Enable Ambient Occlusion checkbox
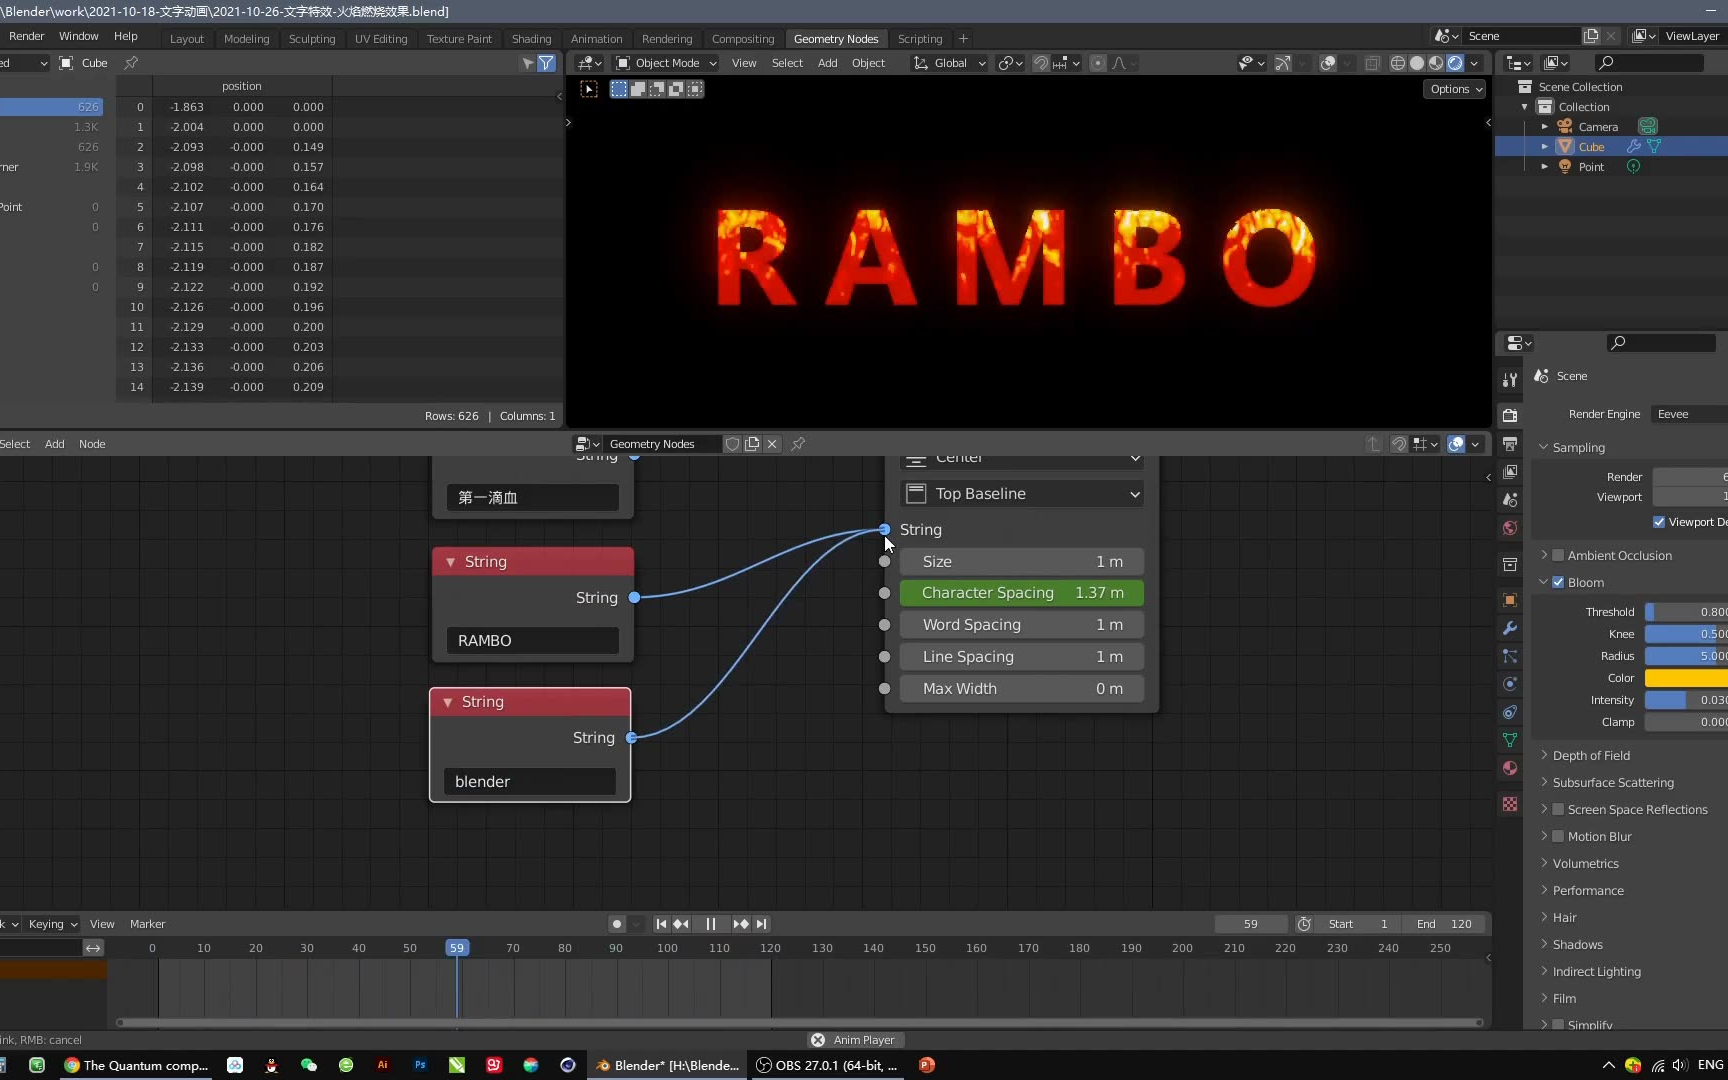Screen dimensions: 1728x1080 (x=1558, y=555)
